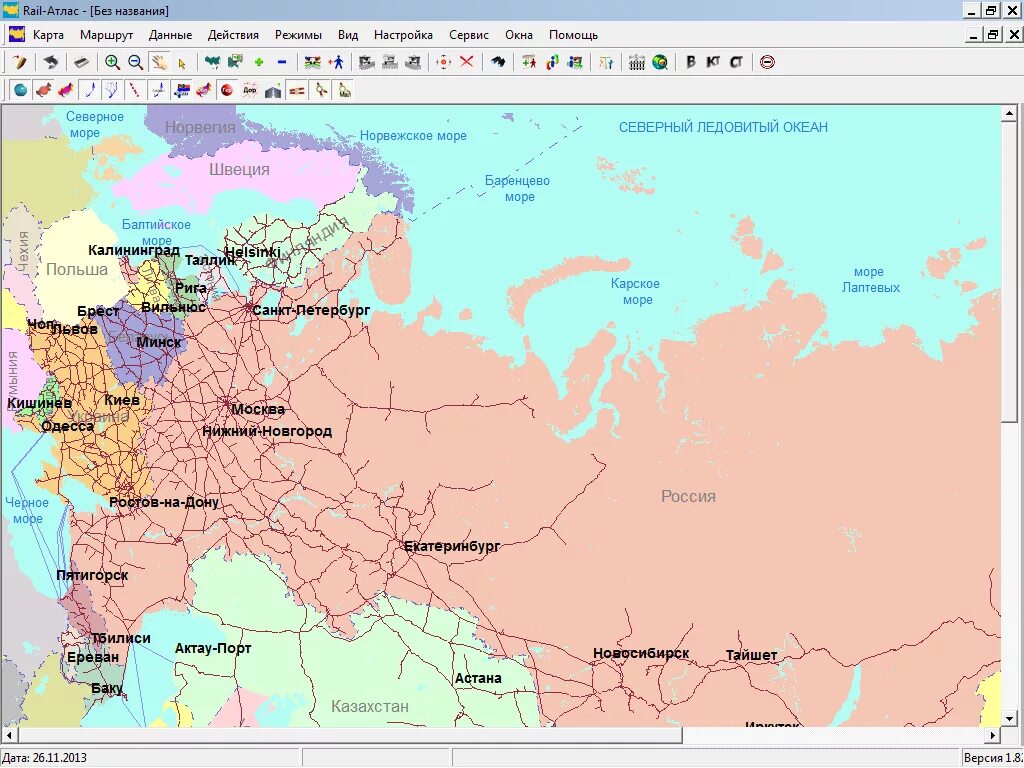Click the printer icon in toolbar
Image resolution: width=1024 pixels, height=768 pixels.
pyautogui.click(x=81, y=62)
